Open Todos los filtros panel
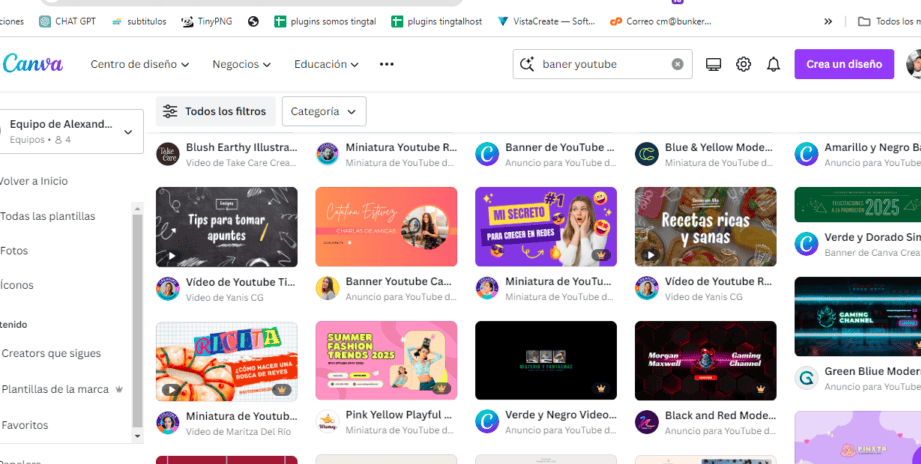 215,111
